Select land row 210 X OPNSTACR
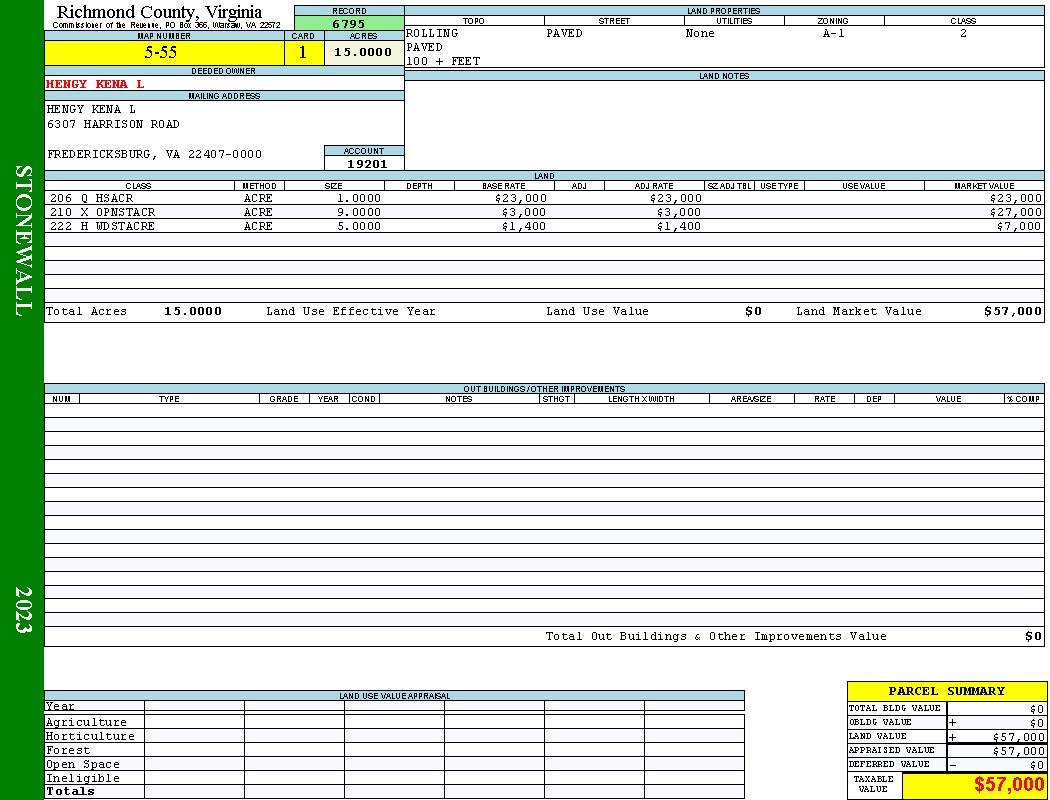 pos(544,212)
